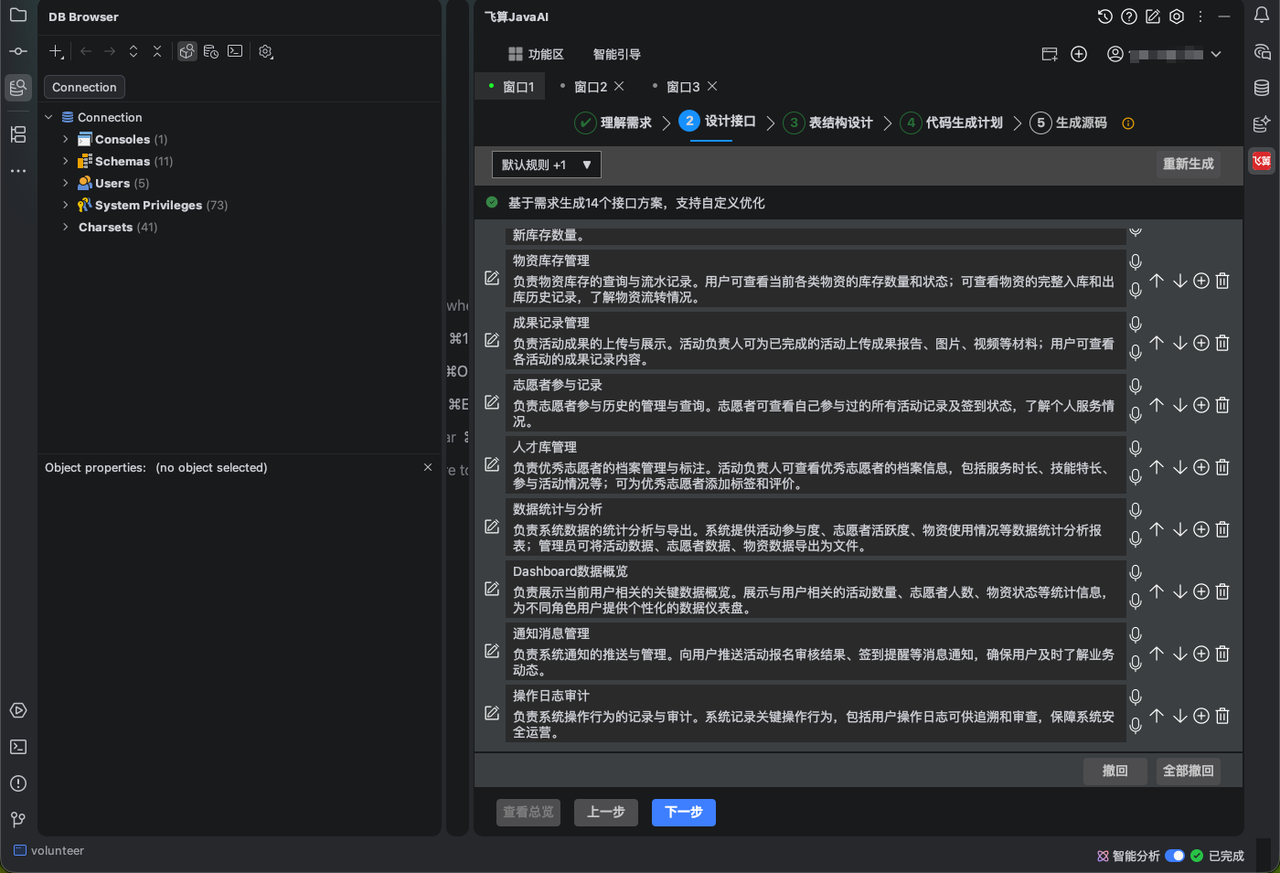Screen dimensions: 1280x873
Task: Open the Git version control tool window
Action: coord(18,819)
